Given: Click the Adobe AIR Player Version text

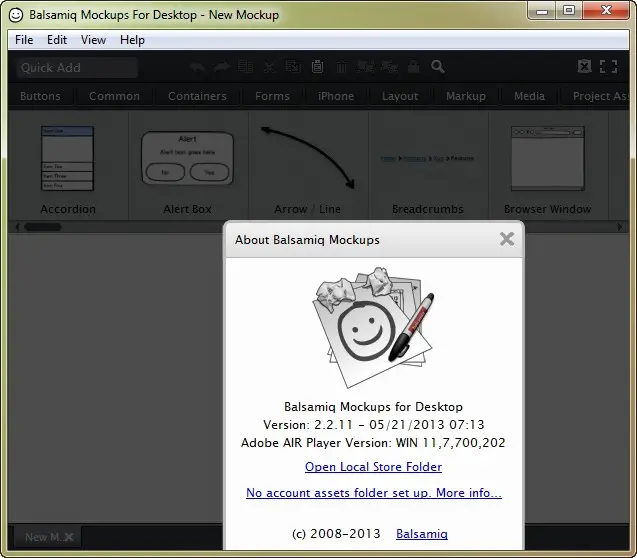Looking at the screenshot, I should (373, 443).
